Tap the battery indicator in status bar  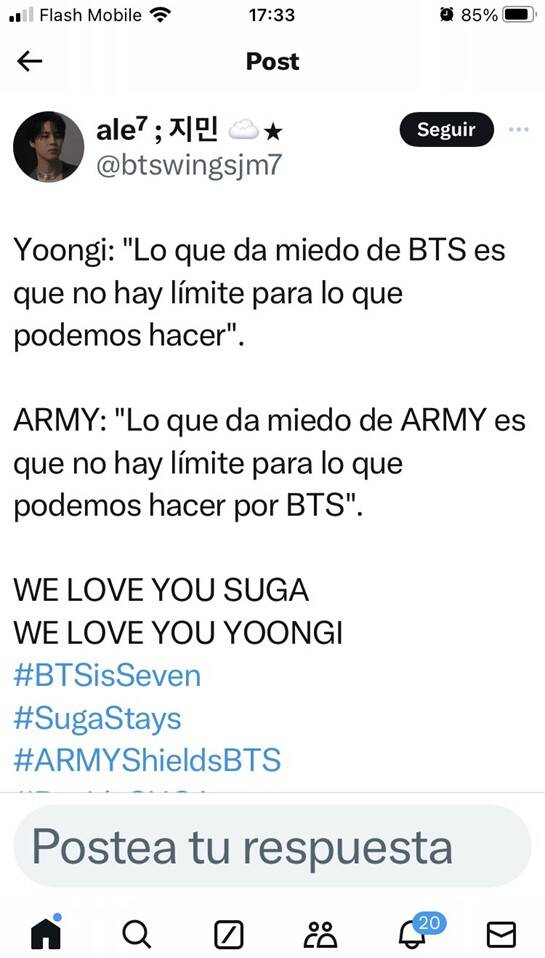pos(519,15)
